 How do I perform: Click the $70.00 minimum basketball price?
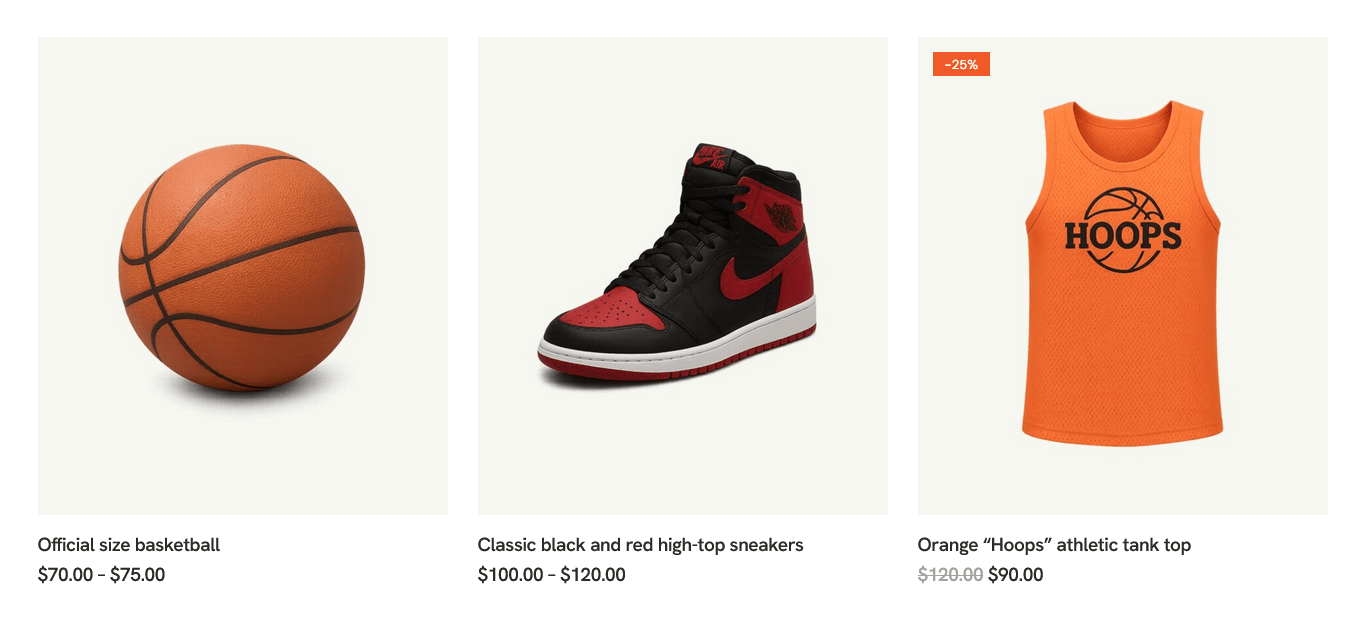click(65, 575)
